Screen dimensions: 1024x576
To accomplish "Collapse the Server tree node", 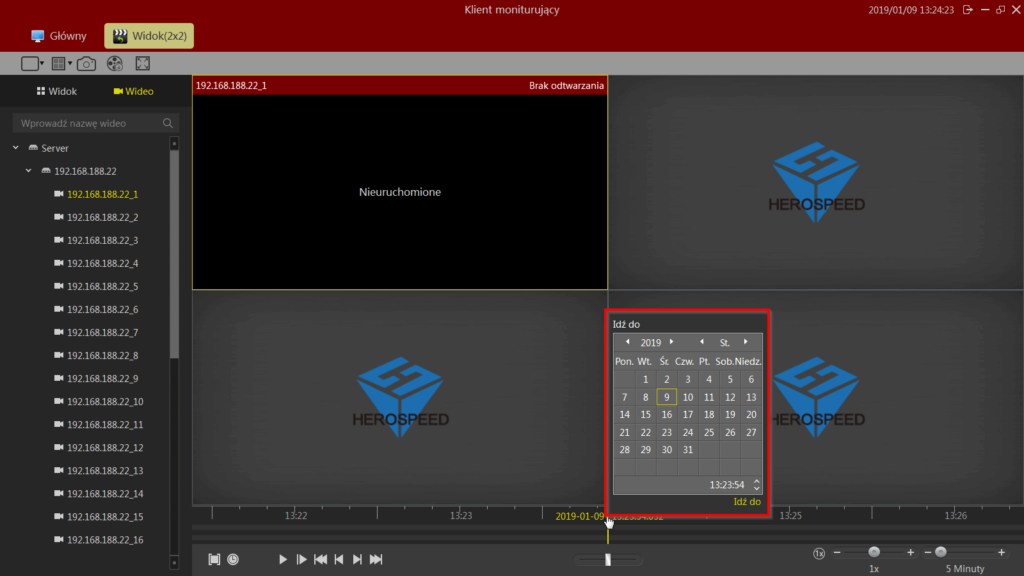I will 16,148.
